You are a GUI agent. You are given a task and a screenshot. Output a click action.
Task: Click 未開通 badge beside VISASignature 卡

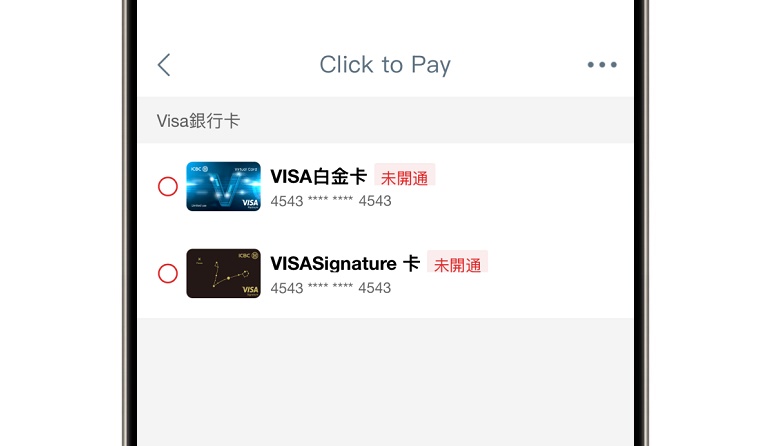[x=457, y=264]
